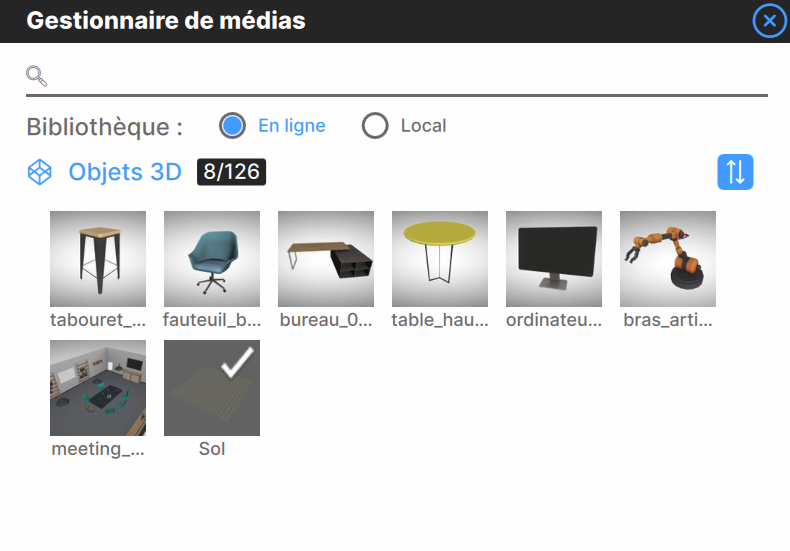
Task: Select the yellow table_hau thumbnail
Action: [440, 259]
